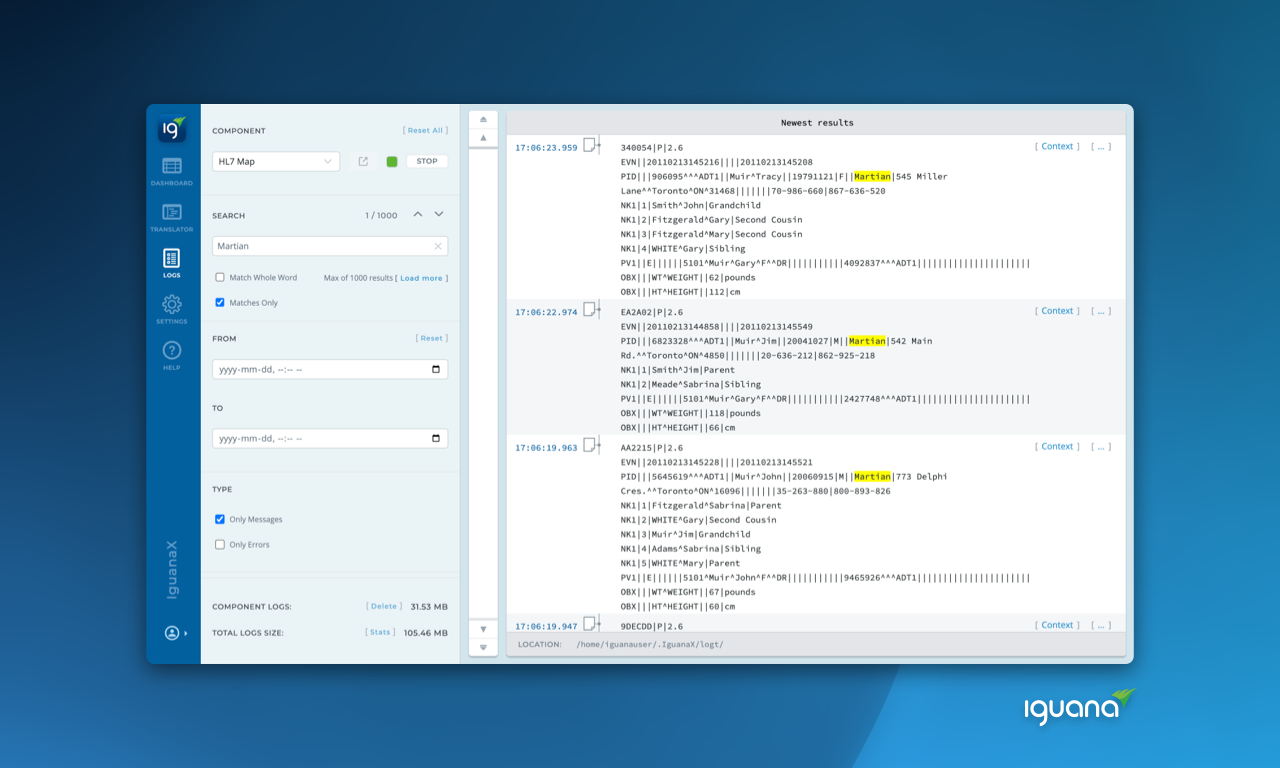Go to previous search match arrow

418,214
